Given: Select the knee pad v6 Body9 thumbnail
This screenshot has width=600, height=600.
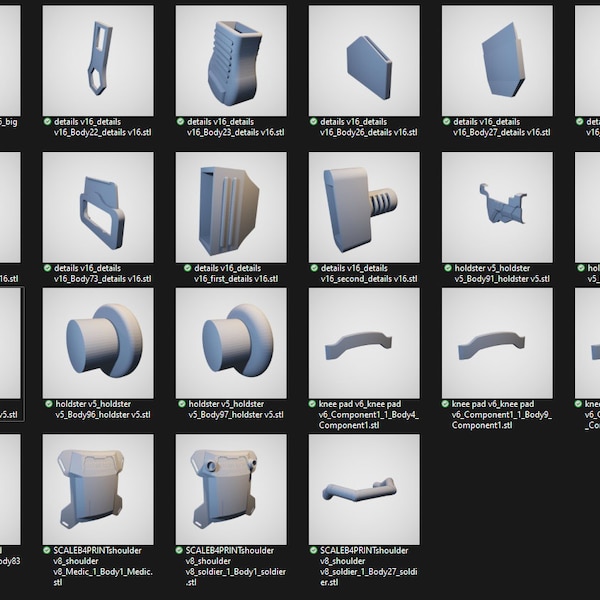Looking at the screenshot, I should pos(497,343).
